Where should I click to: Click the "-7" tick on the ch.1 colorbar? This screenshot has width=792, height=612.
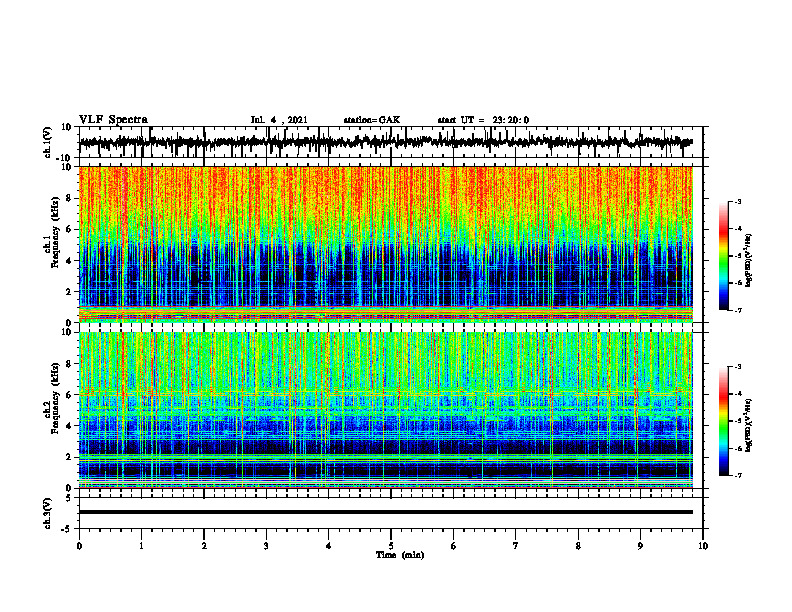pos(738,310)
